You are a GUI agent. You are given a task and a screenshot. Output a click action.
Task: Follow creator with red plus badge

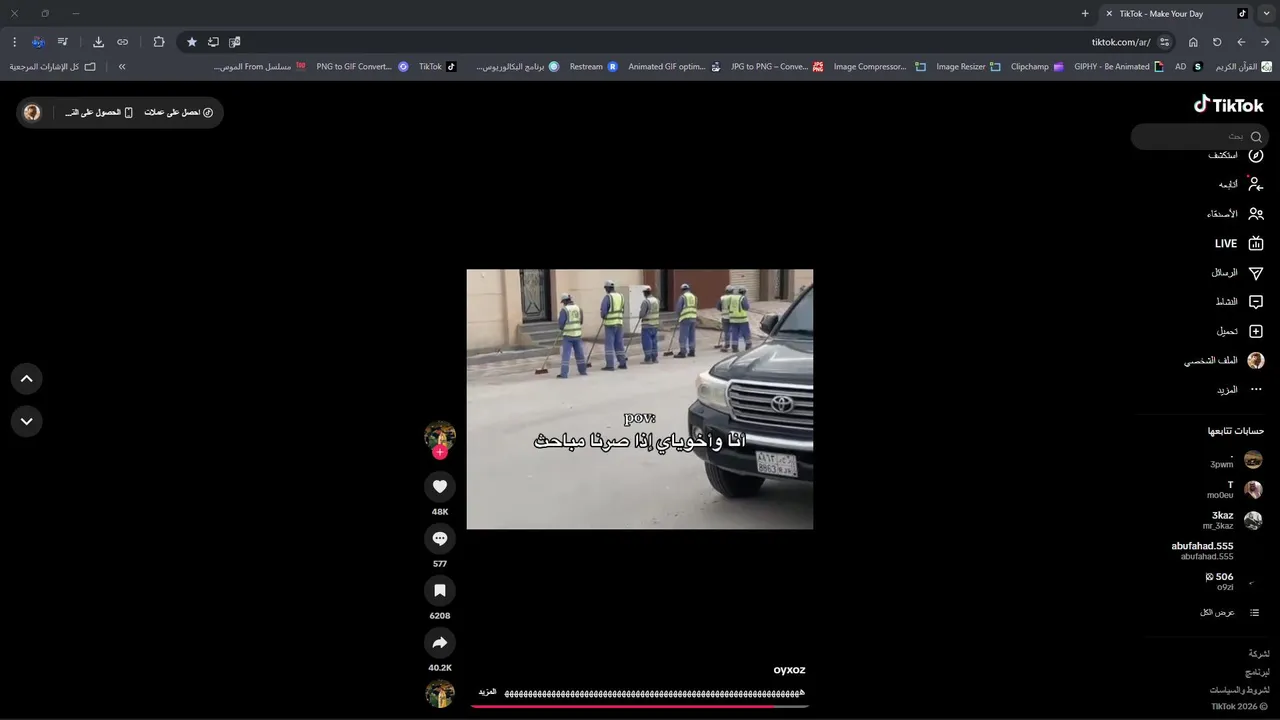(440, 453)
